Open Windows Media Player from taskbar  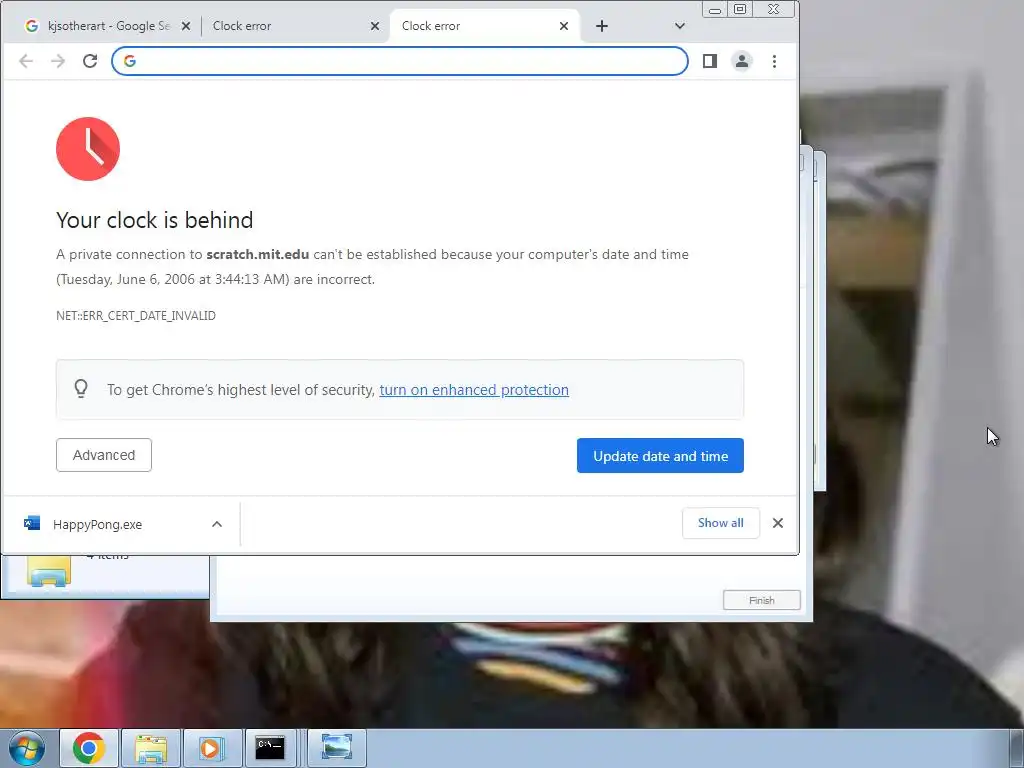[212, 748]
